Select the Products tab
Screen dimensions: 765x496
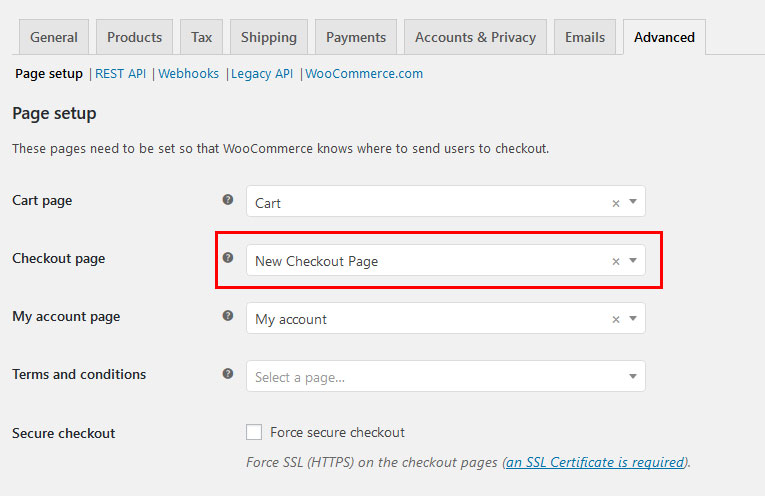click(134, 37)
